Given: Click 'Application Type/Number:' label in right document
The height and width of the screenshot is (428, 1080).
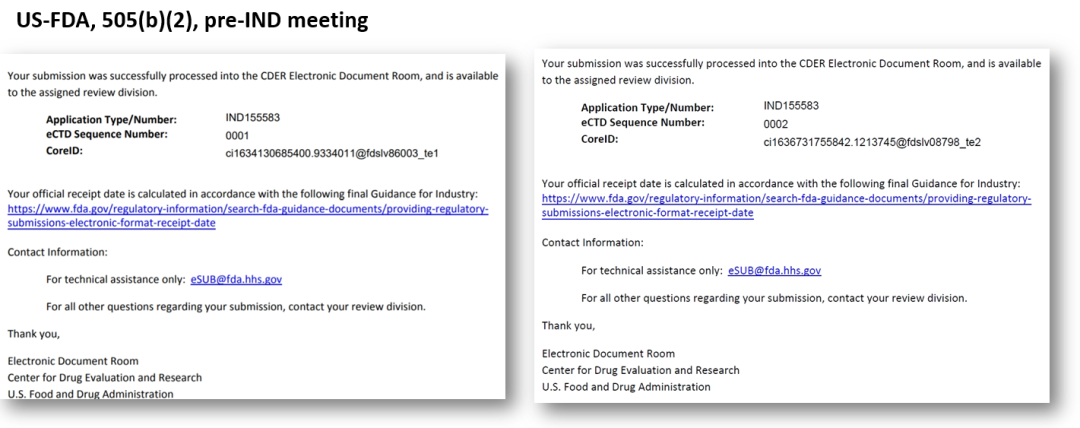Looking at the screenshot, I should (x=647, y=108).
